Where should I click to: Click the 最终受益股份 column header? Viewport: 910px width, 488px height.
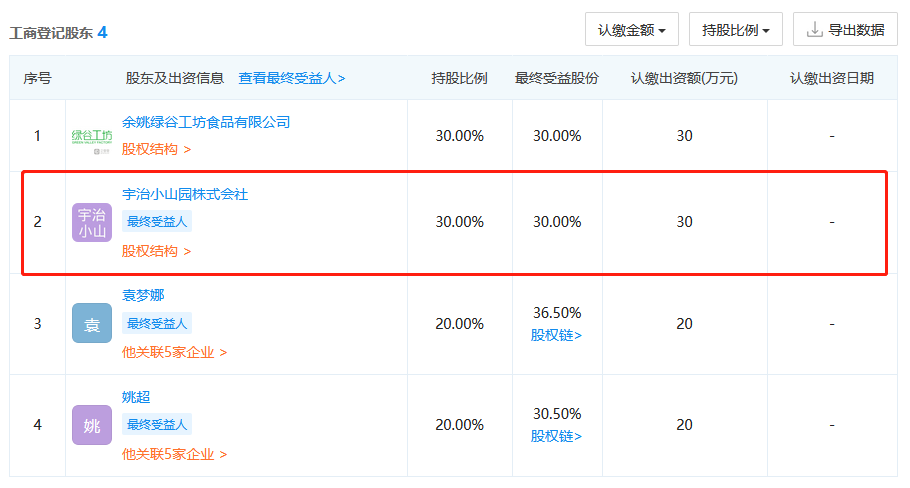tap(557, 78)
